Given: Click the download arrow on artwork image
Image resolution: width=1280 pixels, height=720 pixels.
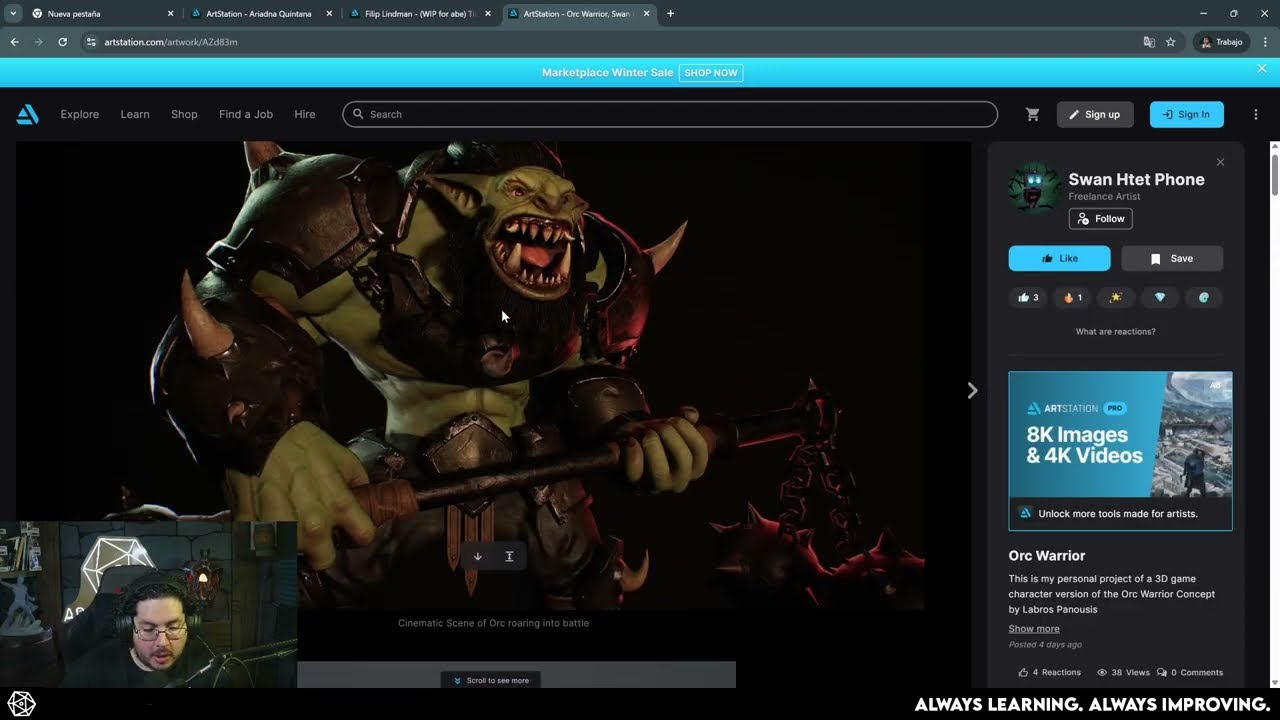Looking at the screenshot, I should click(x=478, y=557).
